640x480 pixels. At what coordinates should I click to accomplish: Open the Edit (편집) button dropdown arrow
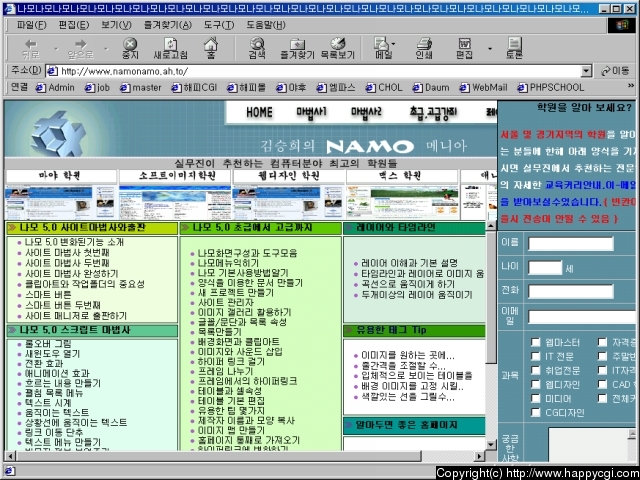point(490,49)
